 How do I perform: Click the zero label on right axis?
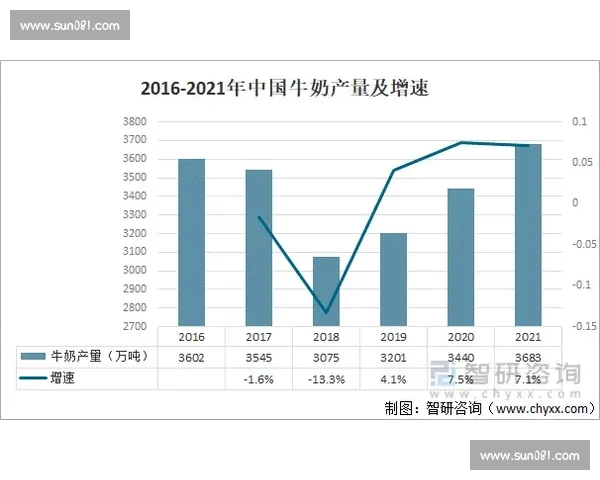[x=575, y=203]
